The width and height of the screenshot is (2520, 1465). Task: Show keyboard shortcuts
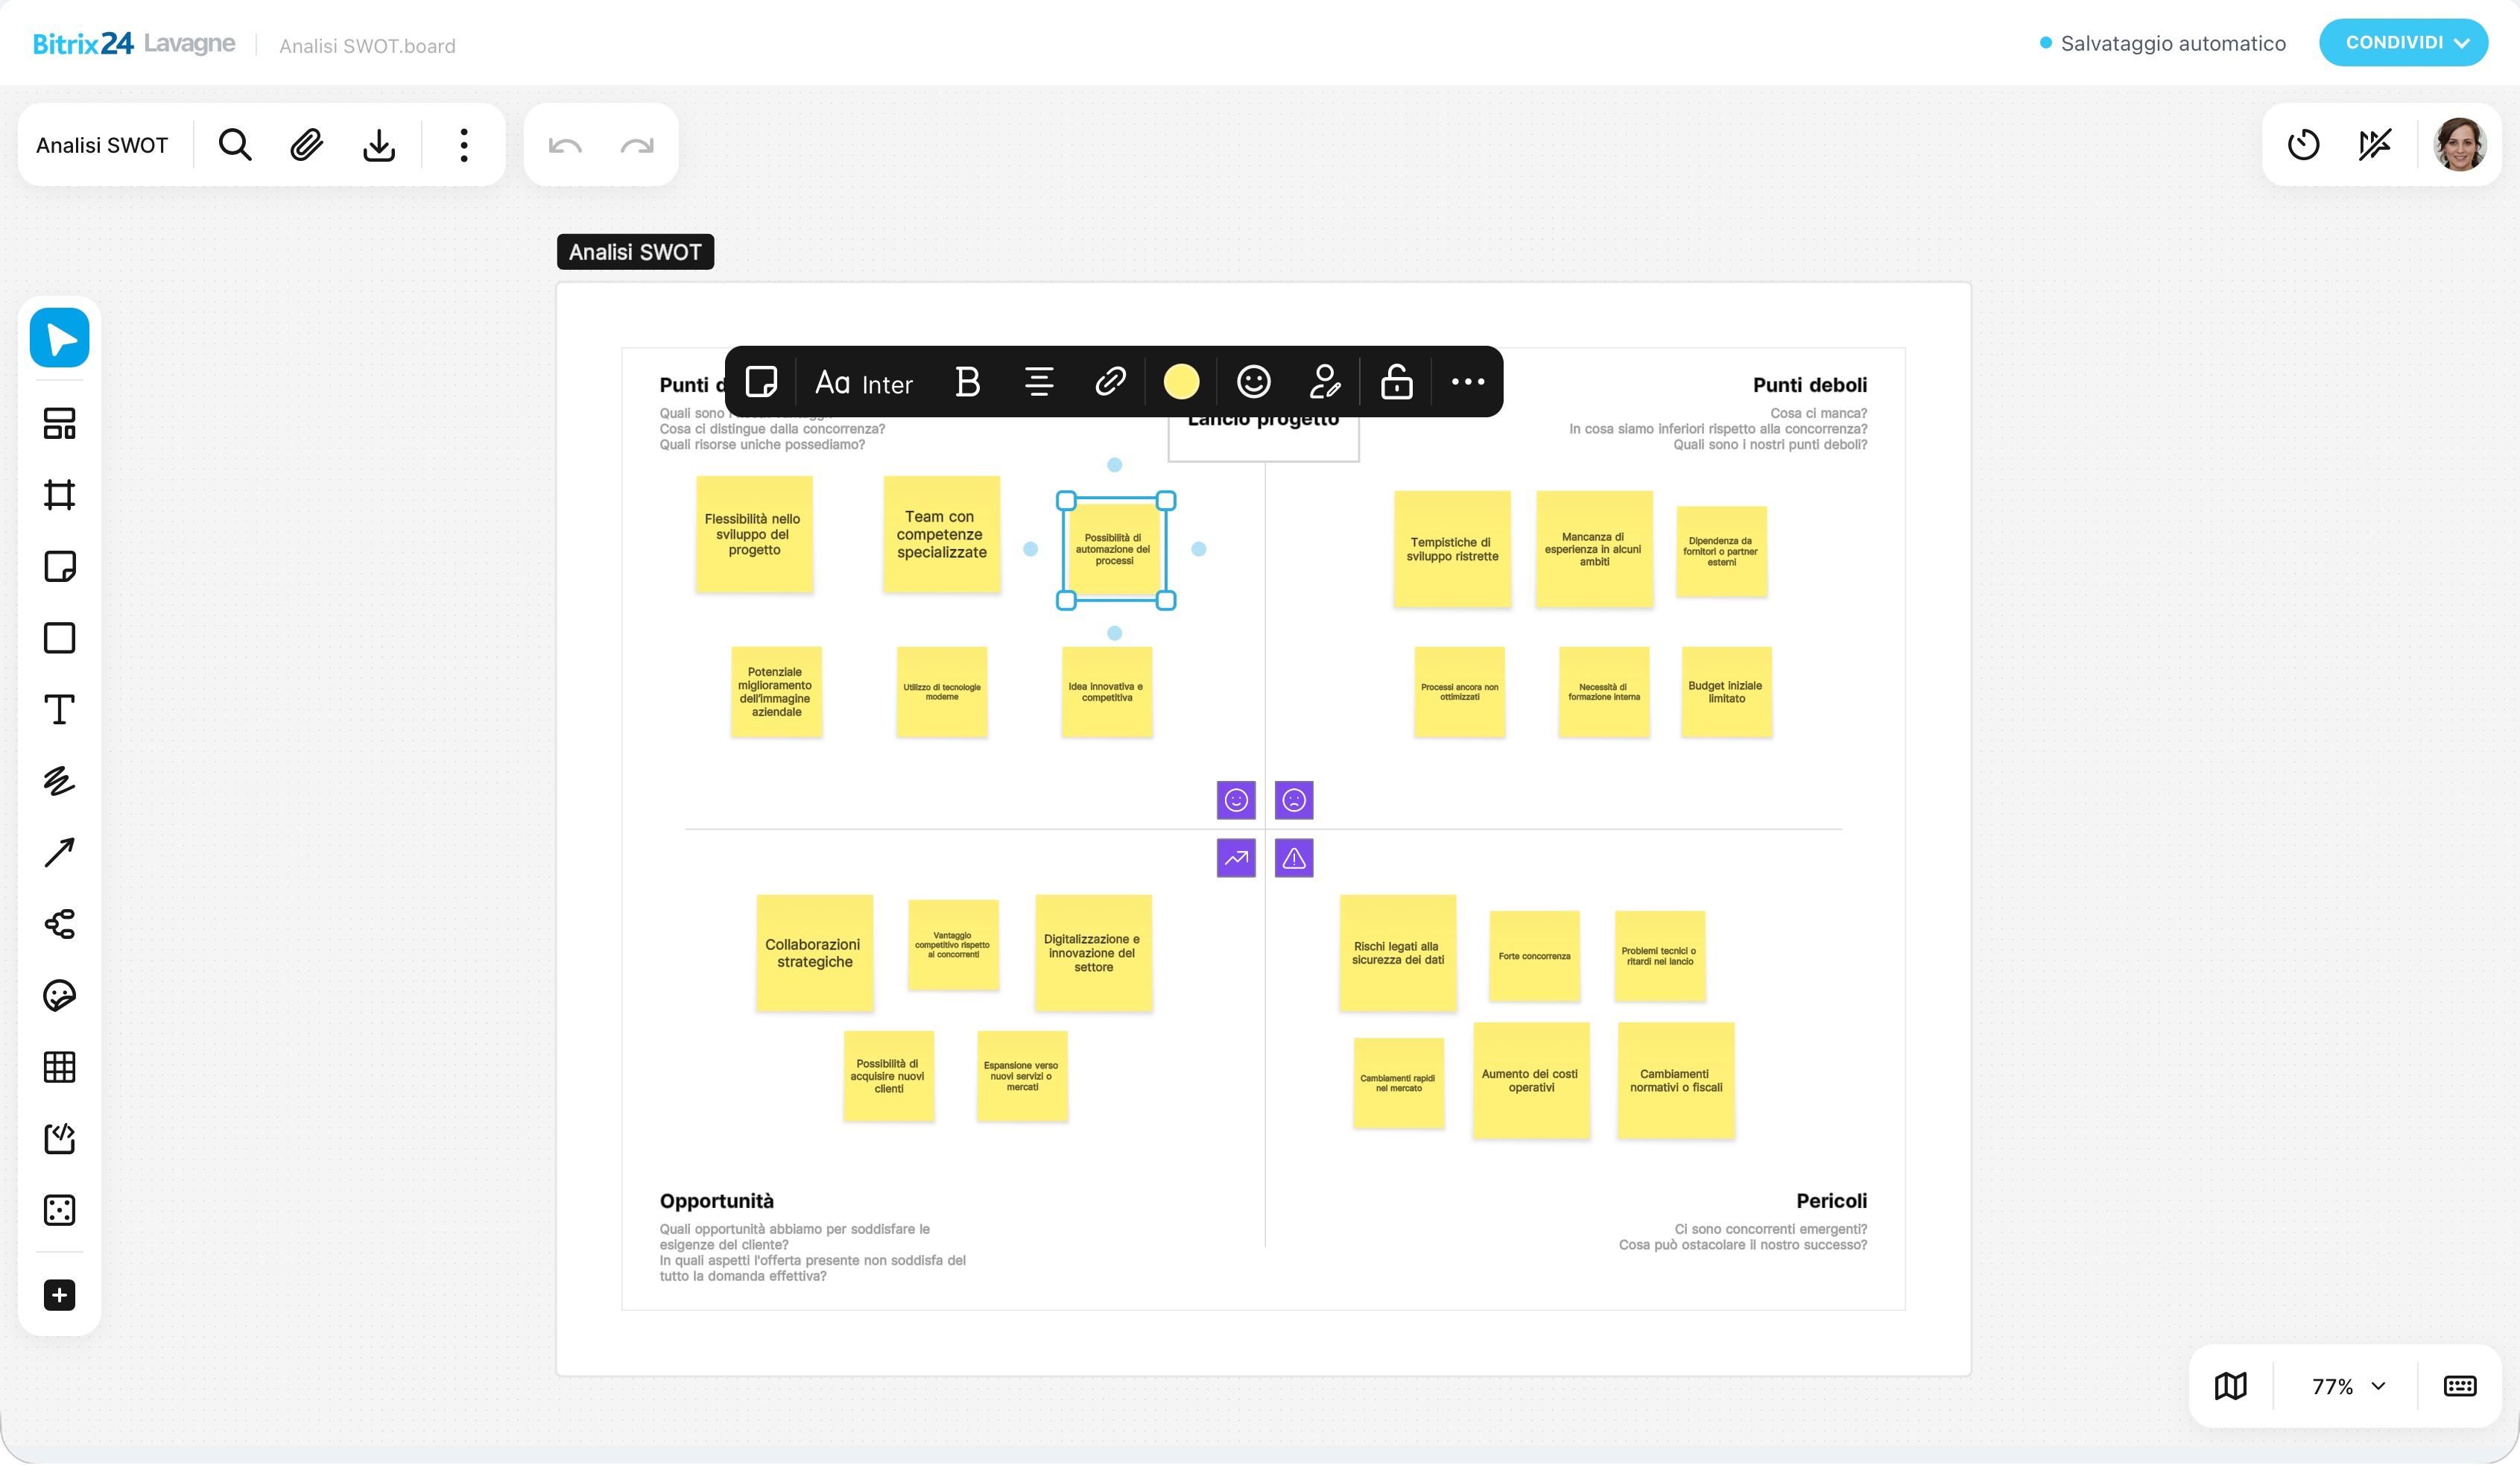(x=2459, y=1386)
